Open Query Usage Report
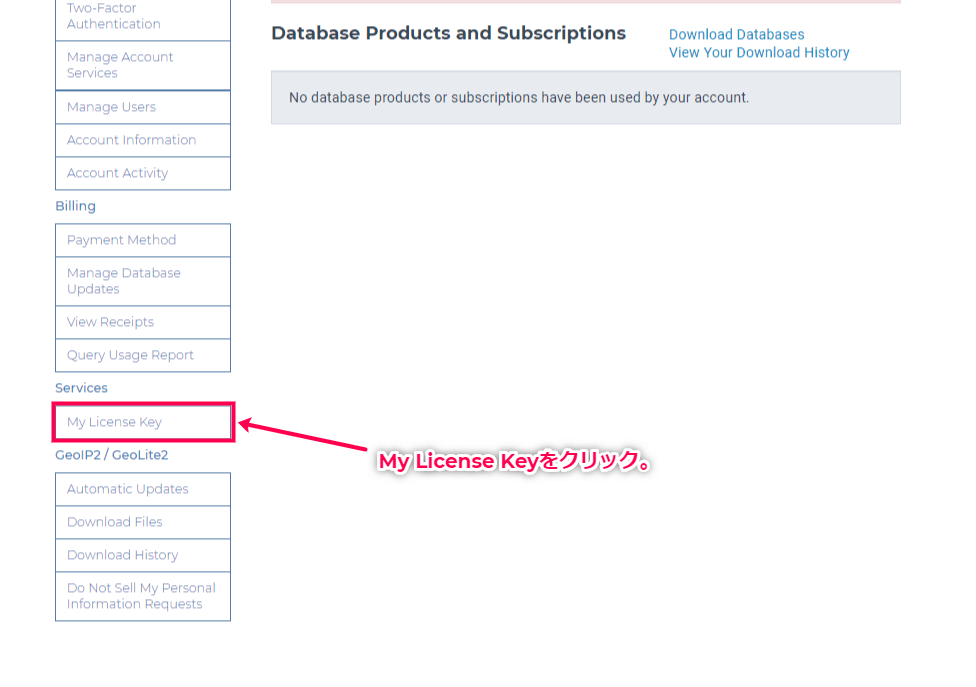The image size is (976, 687). coord(143,355)
